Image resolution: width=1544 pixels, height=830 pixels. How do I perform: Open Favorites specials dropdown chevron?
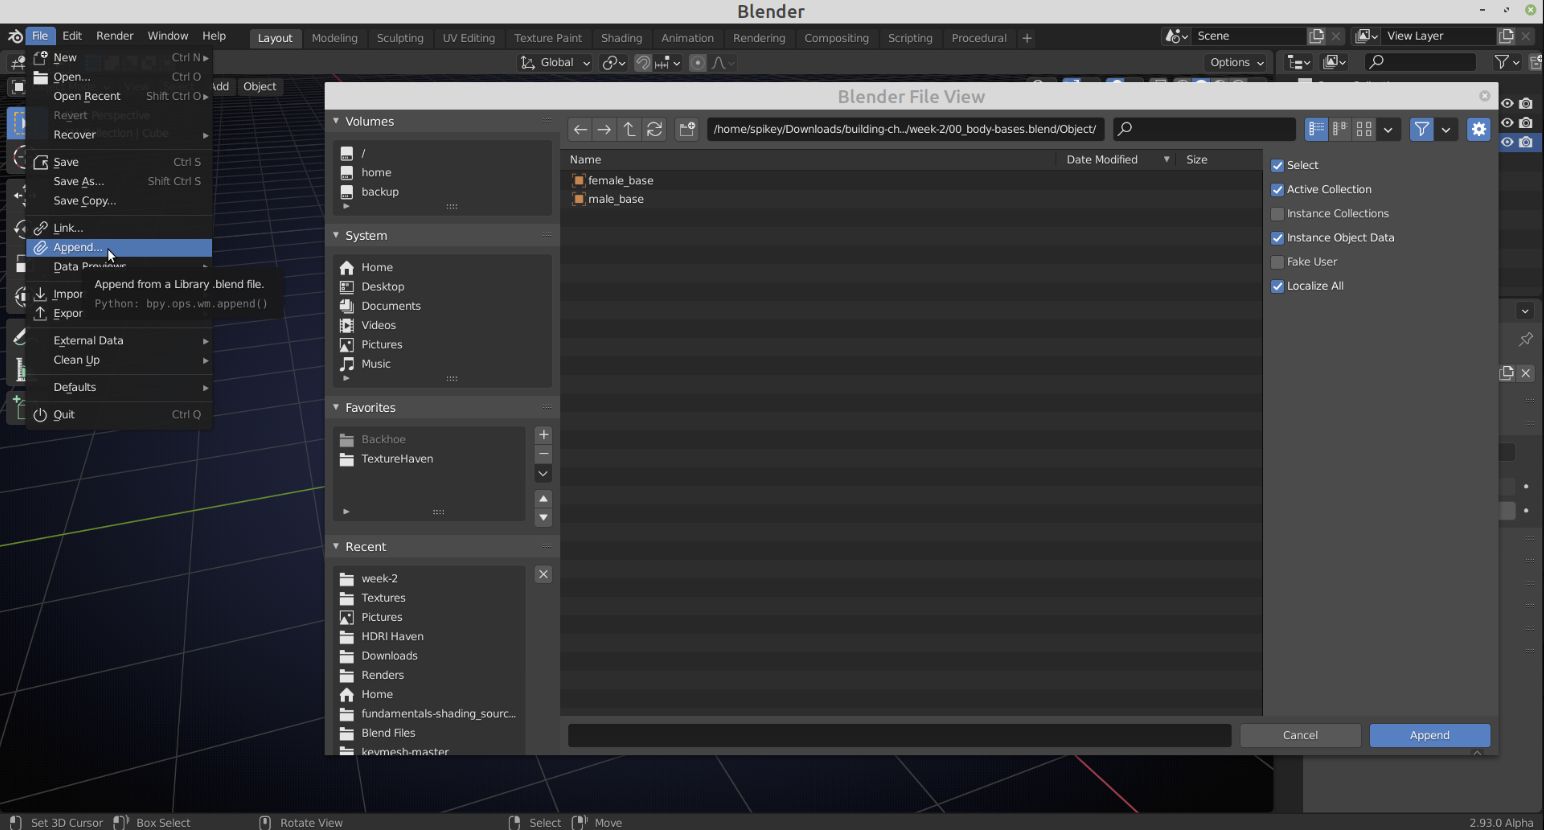[544, 474]
